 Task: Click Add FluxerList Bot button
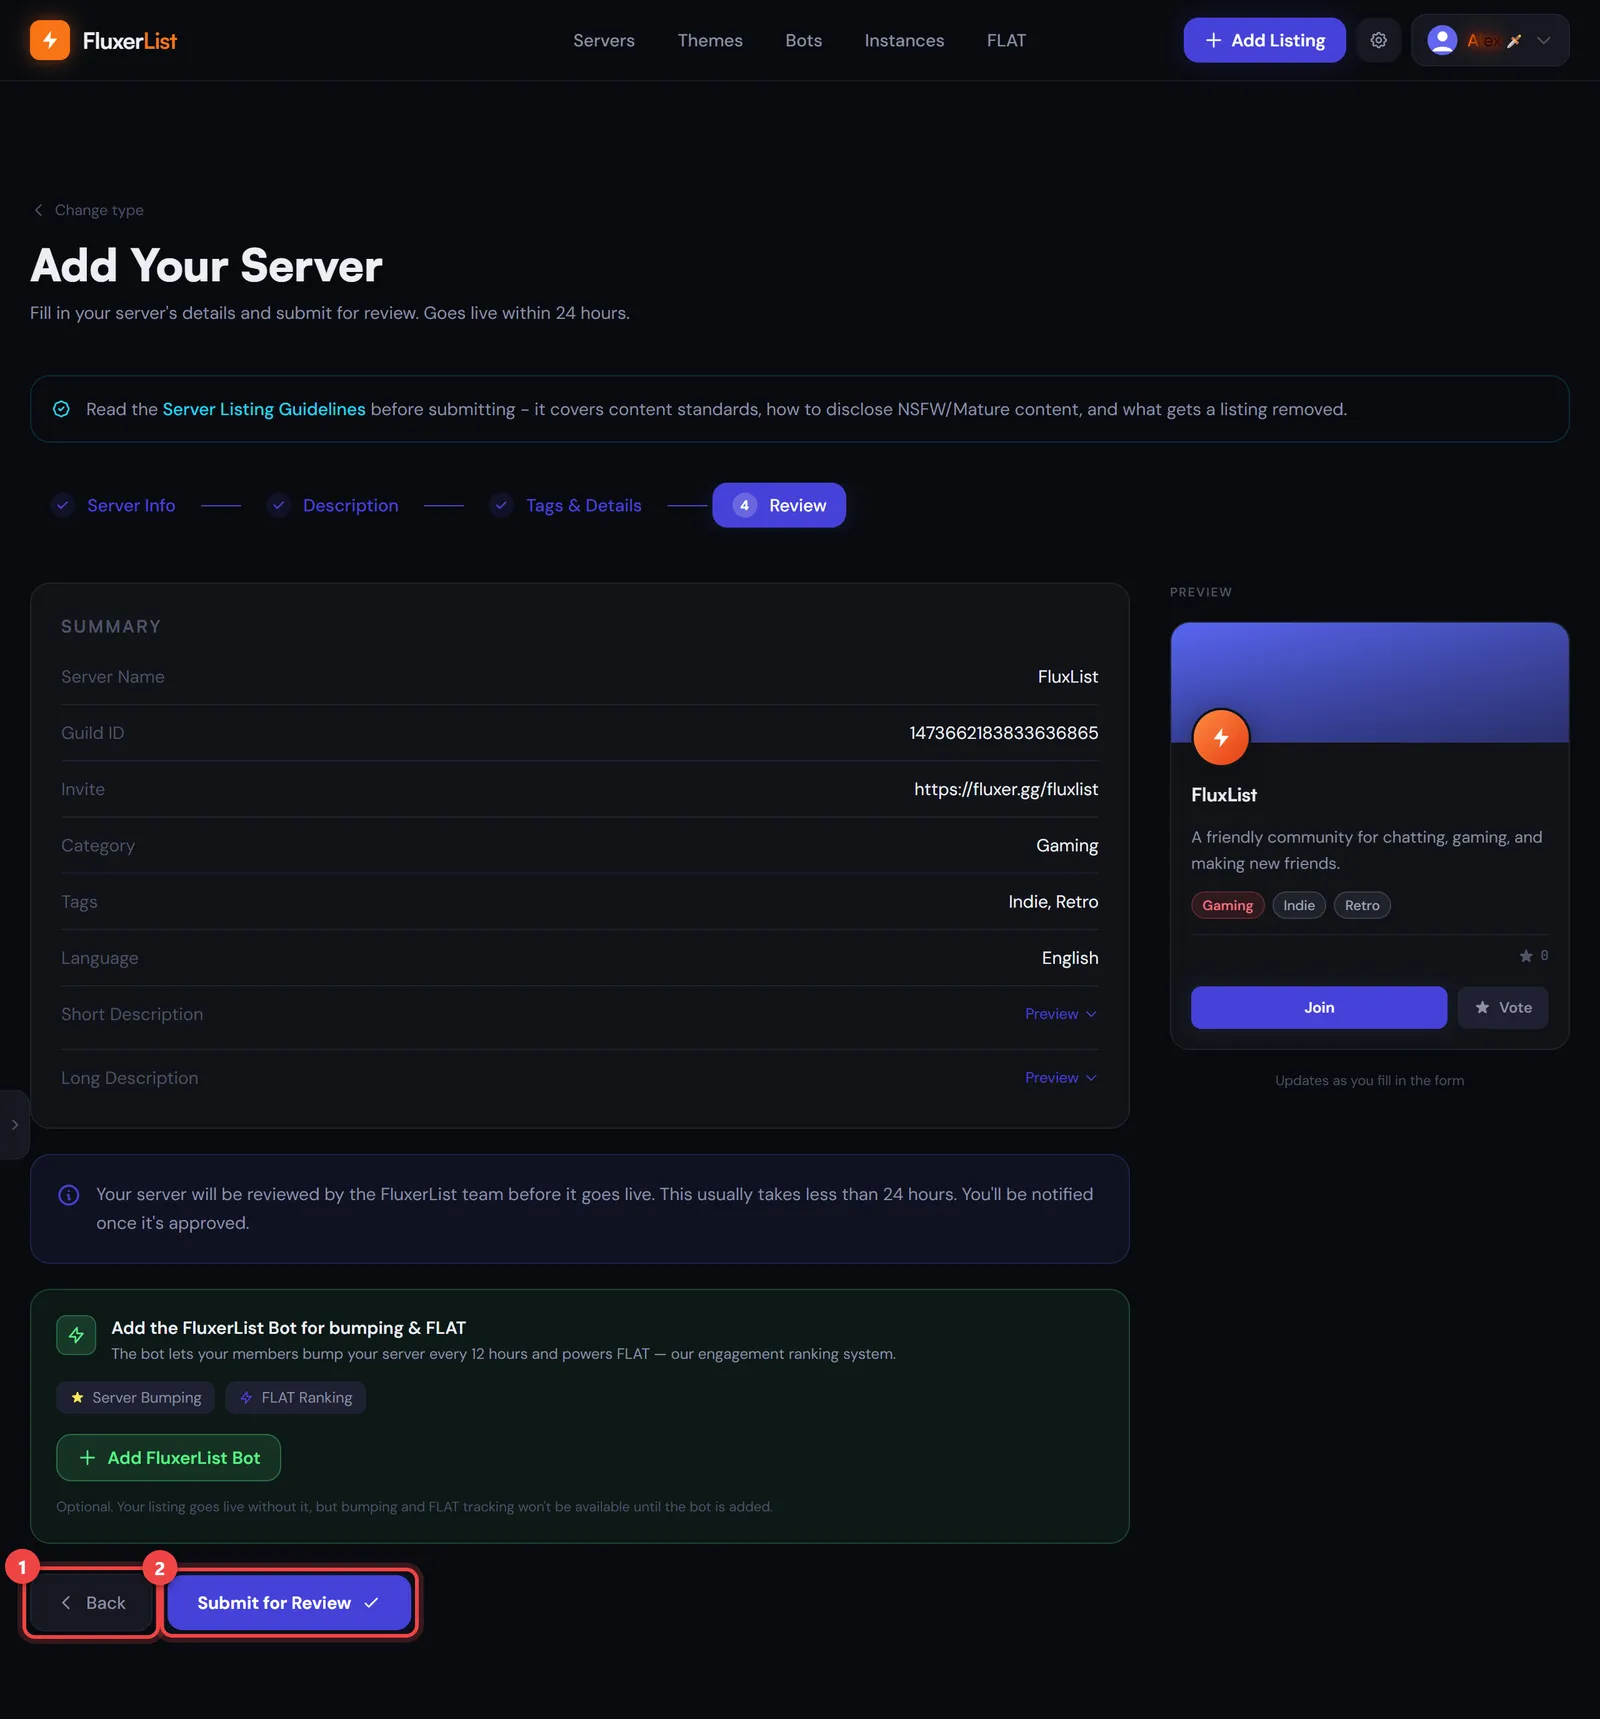pos(168,1458)
